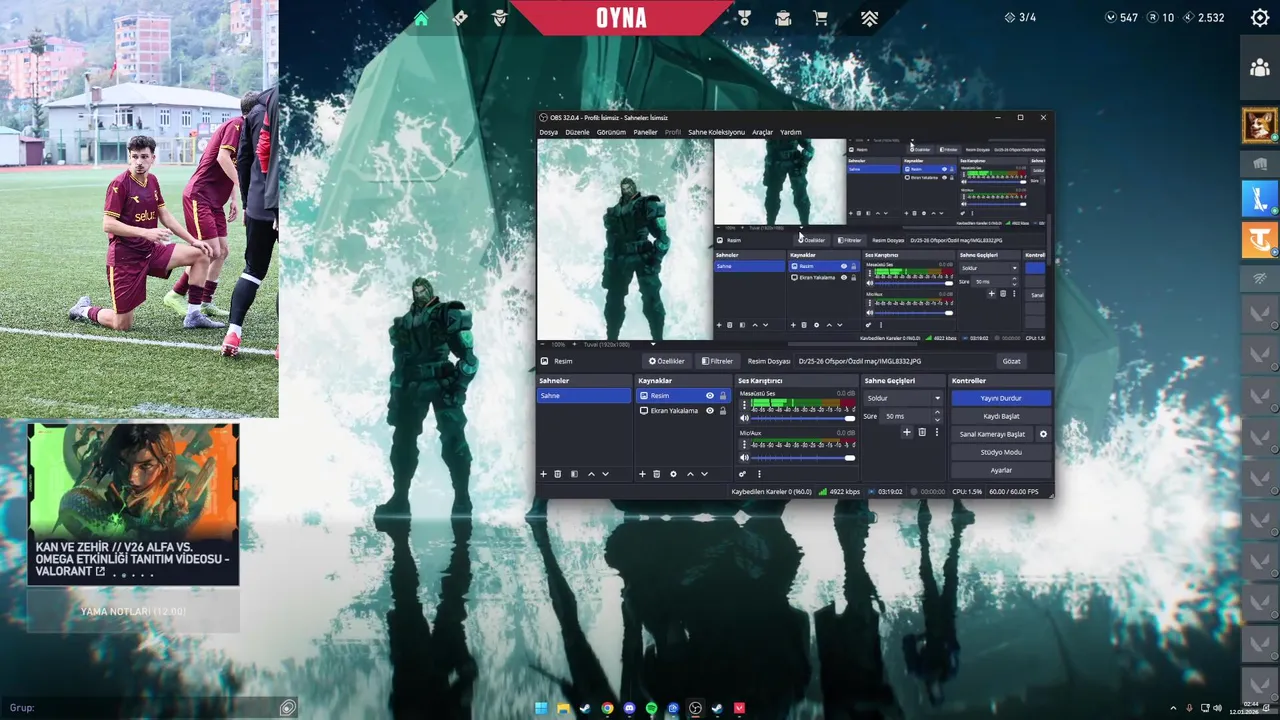
Task: Open Valorant rank chevrons icon
Action: [x=869, y=18]
